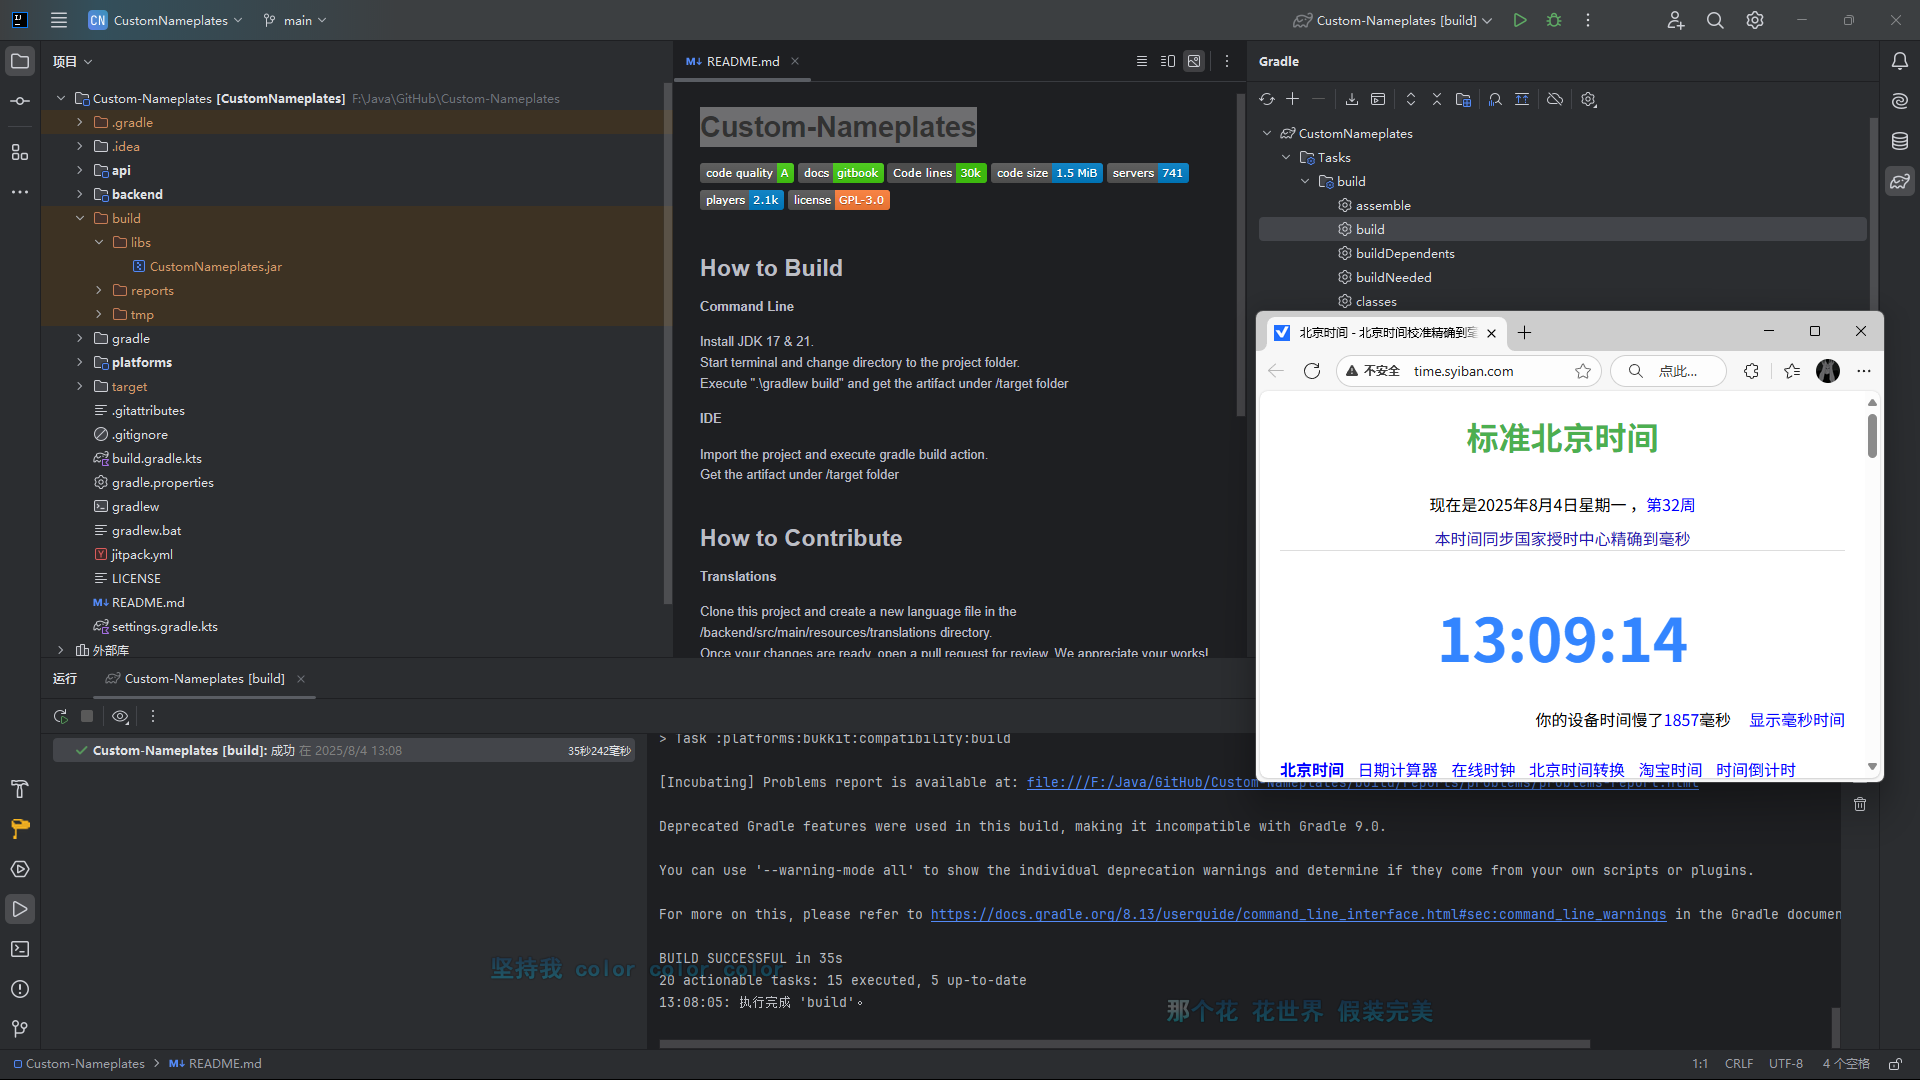Toggle the build output eye view

pyautogui.click(x=120, y=716)
